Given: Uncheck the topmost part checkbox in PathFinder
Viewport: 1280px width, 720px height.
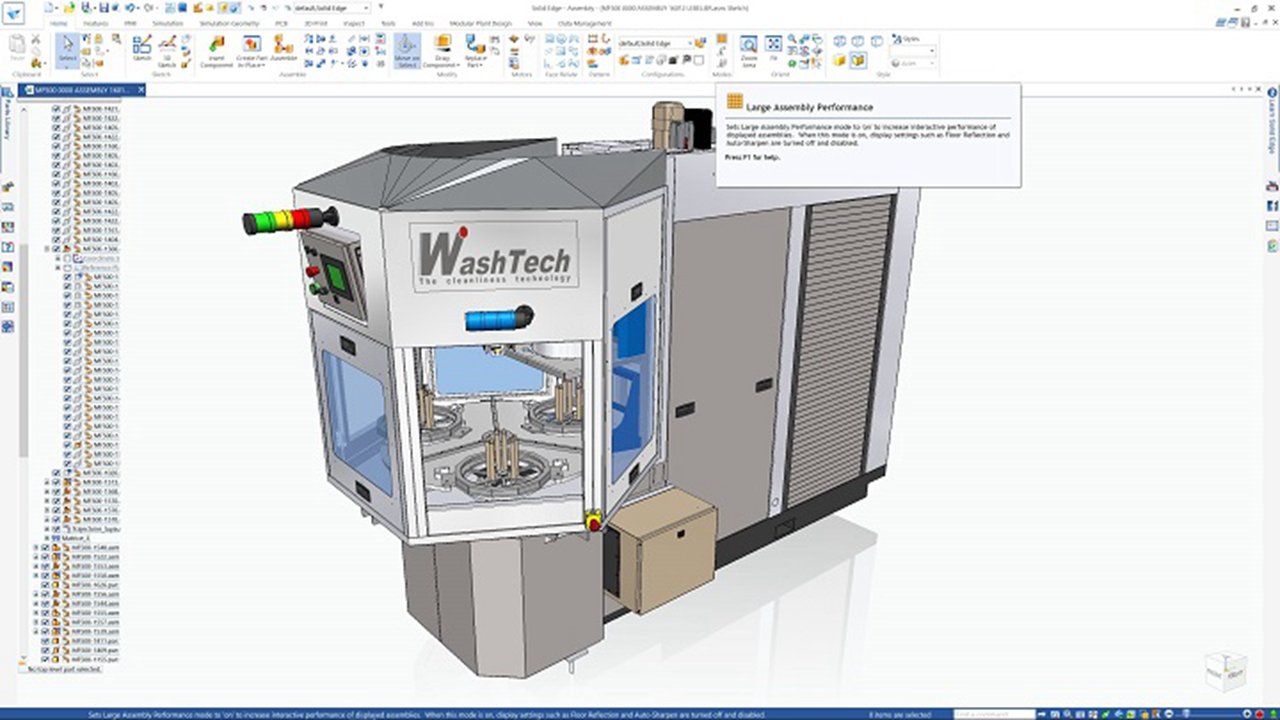Looking at the screenshot, I should click(56, 108).
